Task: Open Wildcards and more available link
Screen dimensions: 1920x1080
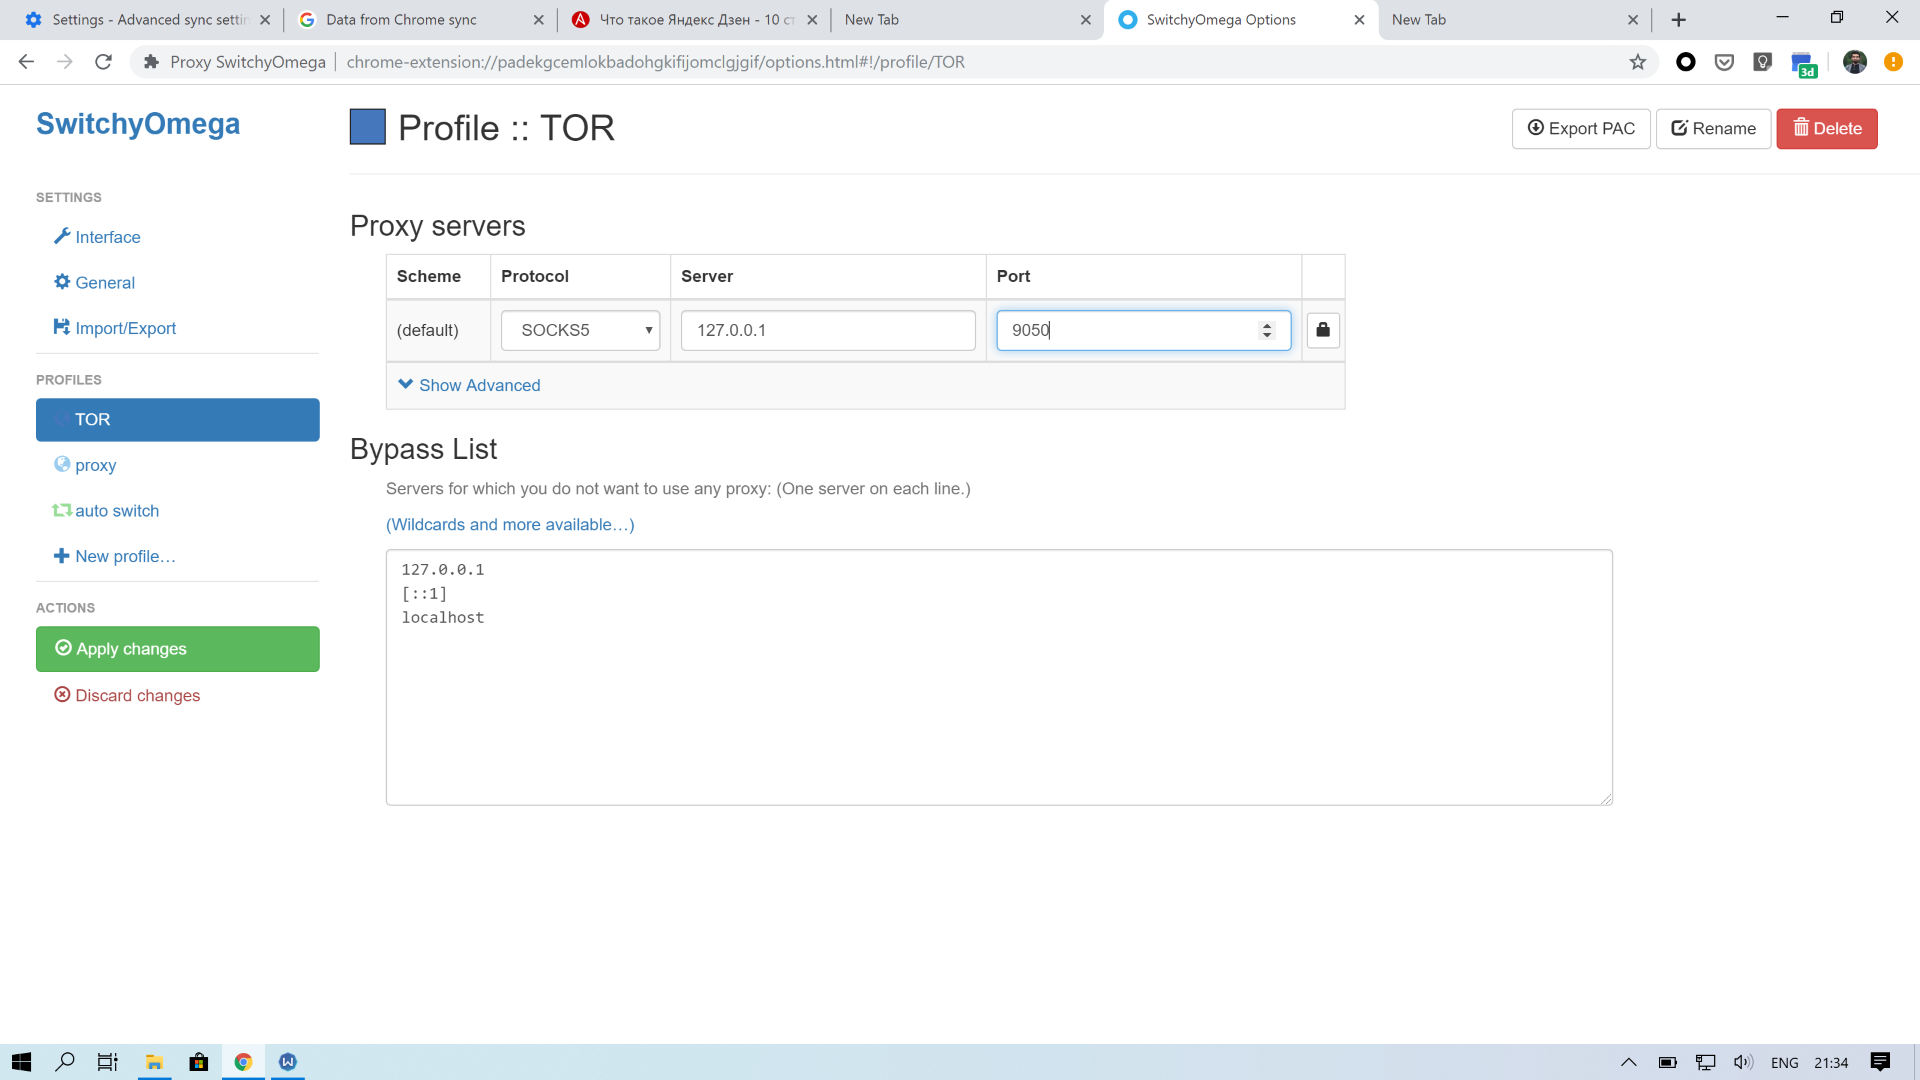Action: (x=510, y=525)
